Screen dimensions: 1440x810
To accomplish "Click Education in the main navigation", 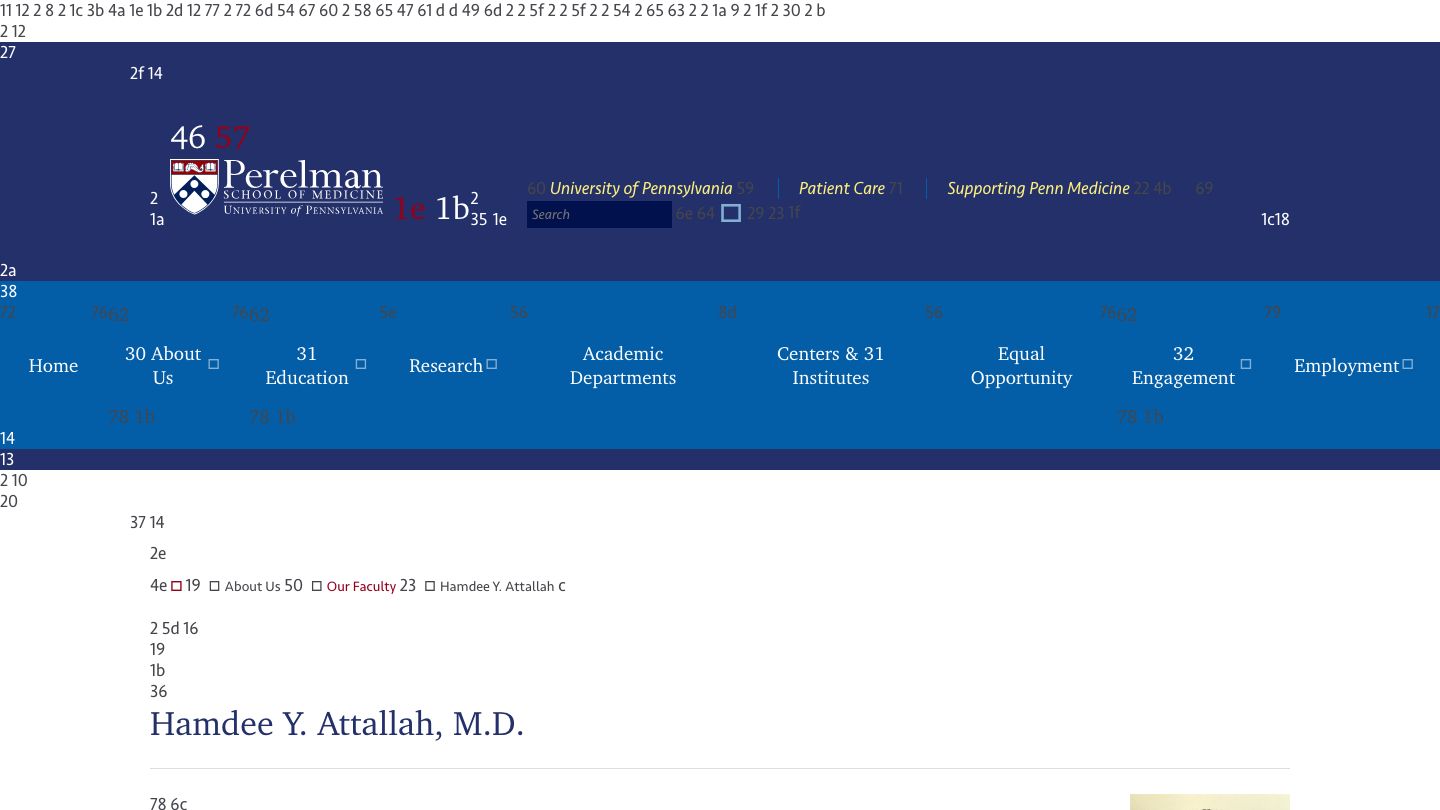I will (x=306, y=366).
